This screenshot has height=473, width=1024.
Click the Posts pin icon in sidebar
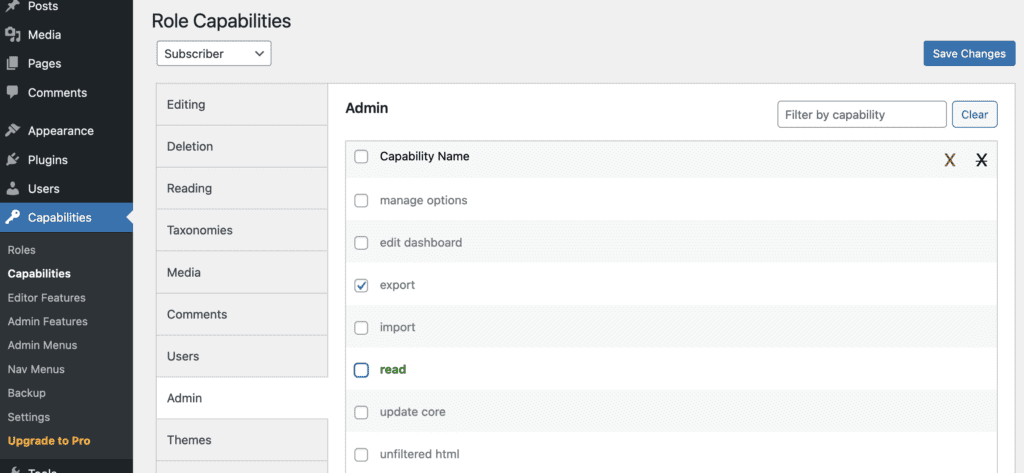point(12,6)
